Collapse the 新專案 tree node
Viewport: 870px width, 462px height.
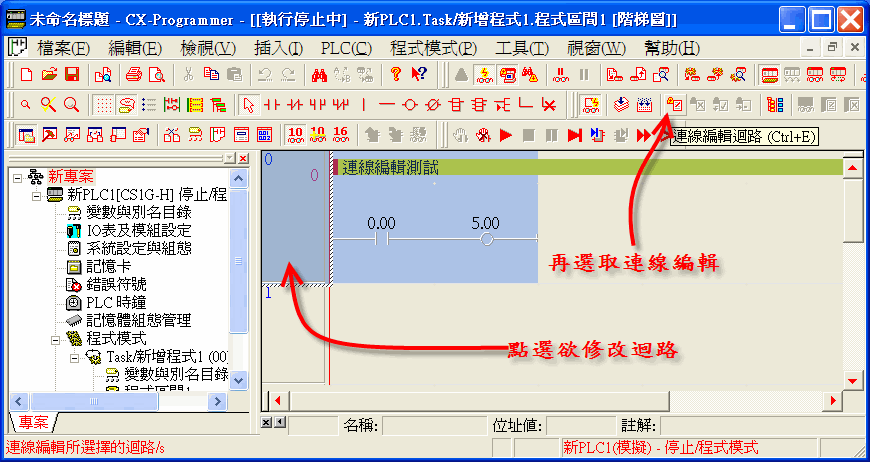click(x=18, y=178)
